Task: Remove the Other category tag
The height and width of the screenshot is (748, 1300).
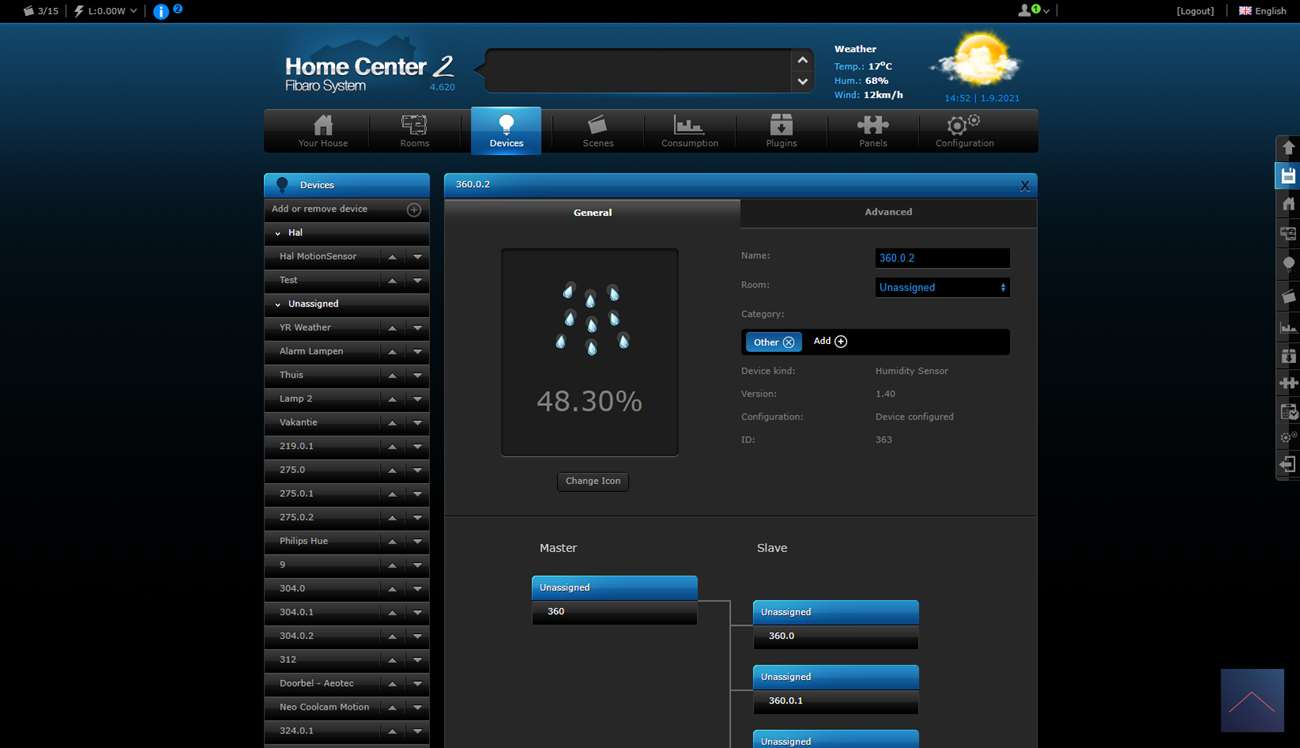Action: click(x=788, y=342)
